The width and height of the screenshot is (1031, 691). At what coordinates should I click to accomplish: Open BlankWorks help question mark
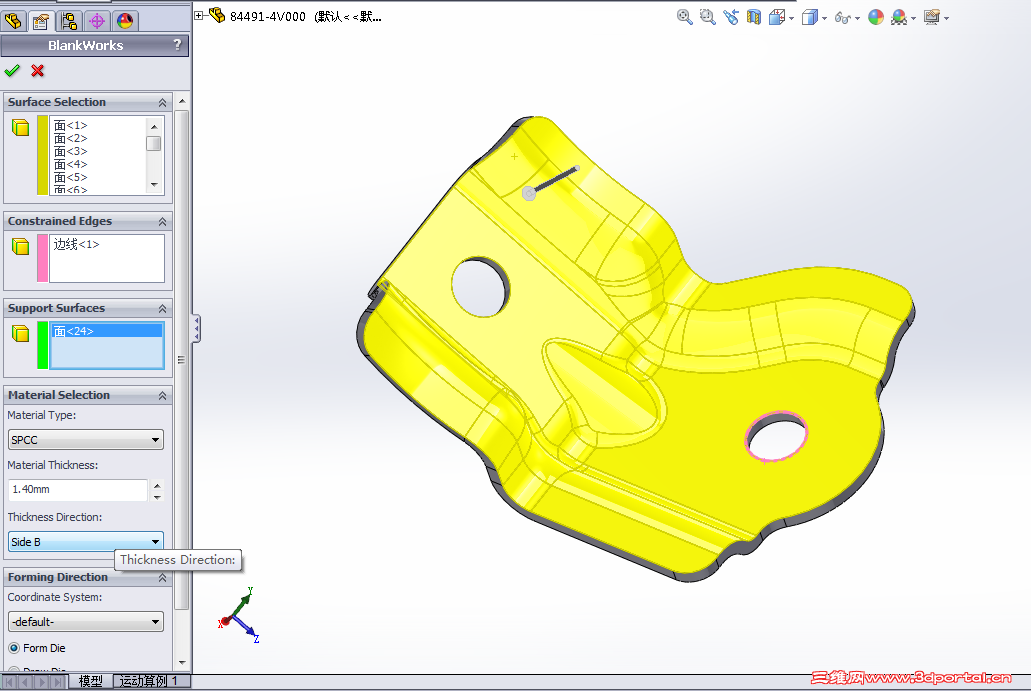point(177,45)
